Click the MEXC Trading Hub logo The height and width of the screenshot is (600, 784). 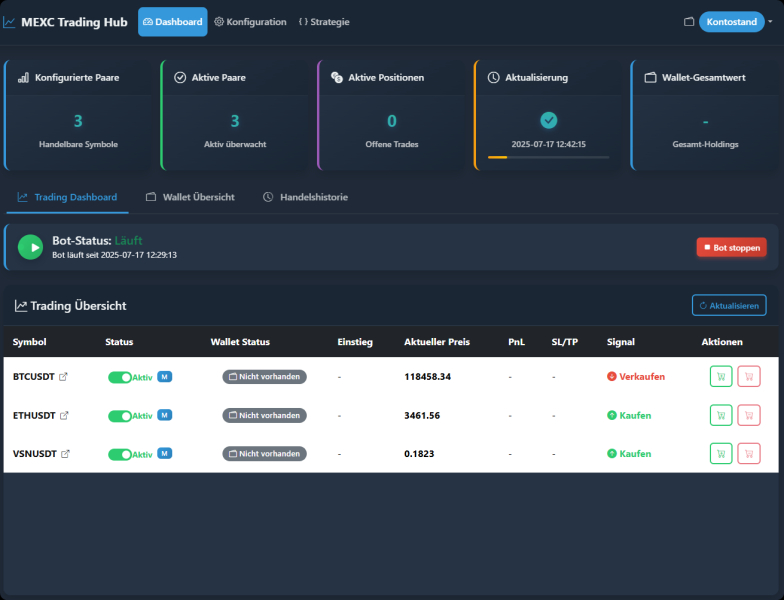(66, 22)
